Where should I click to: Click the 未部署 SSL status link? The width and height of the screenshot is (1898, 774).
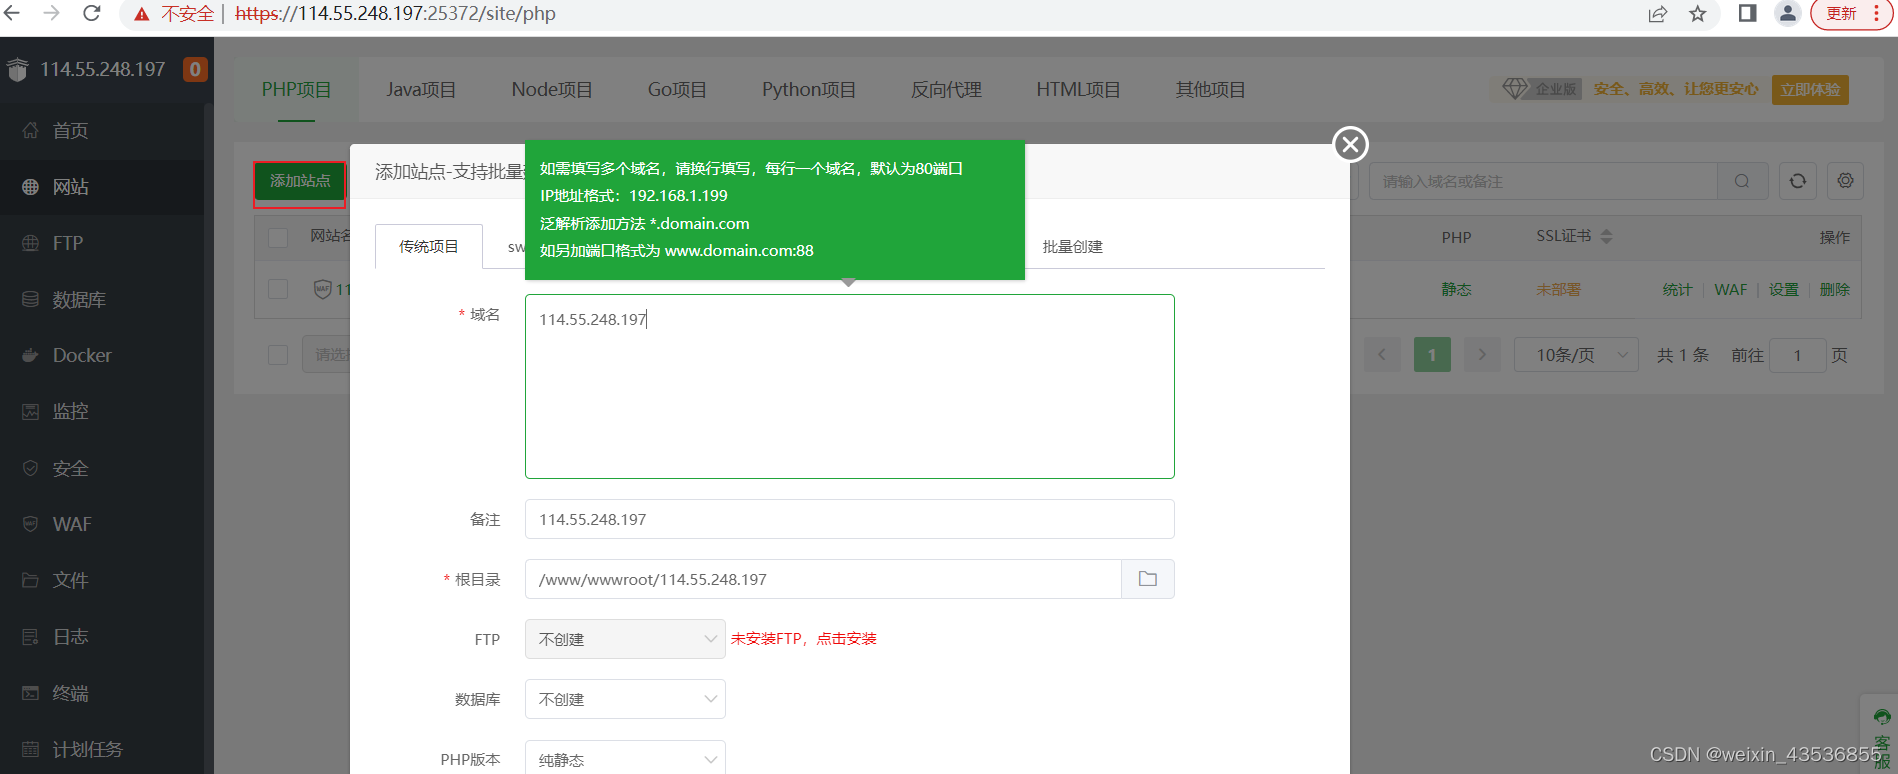pos(1558,289)
